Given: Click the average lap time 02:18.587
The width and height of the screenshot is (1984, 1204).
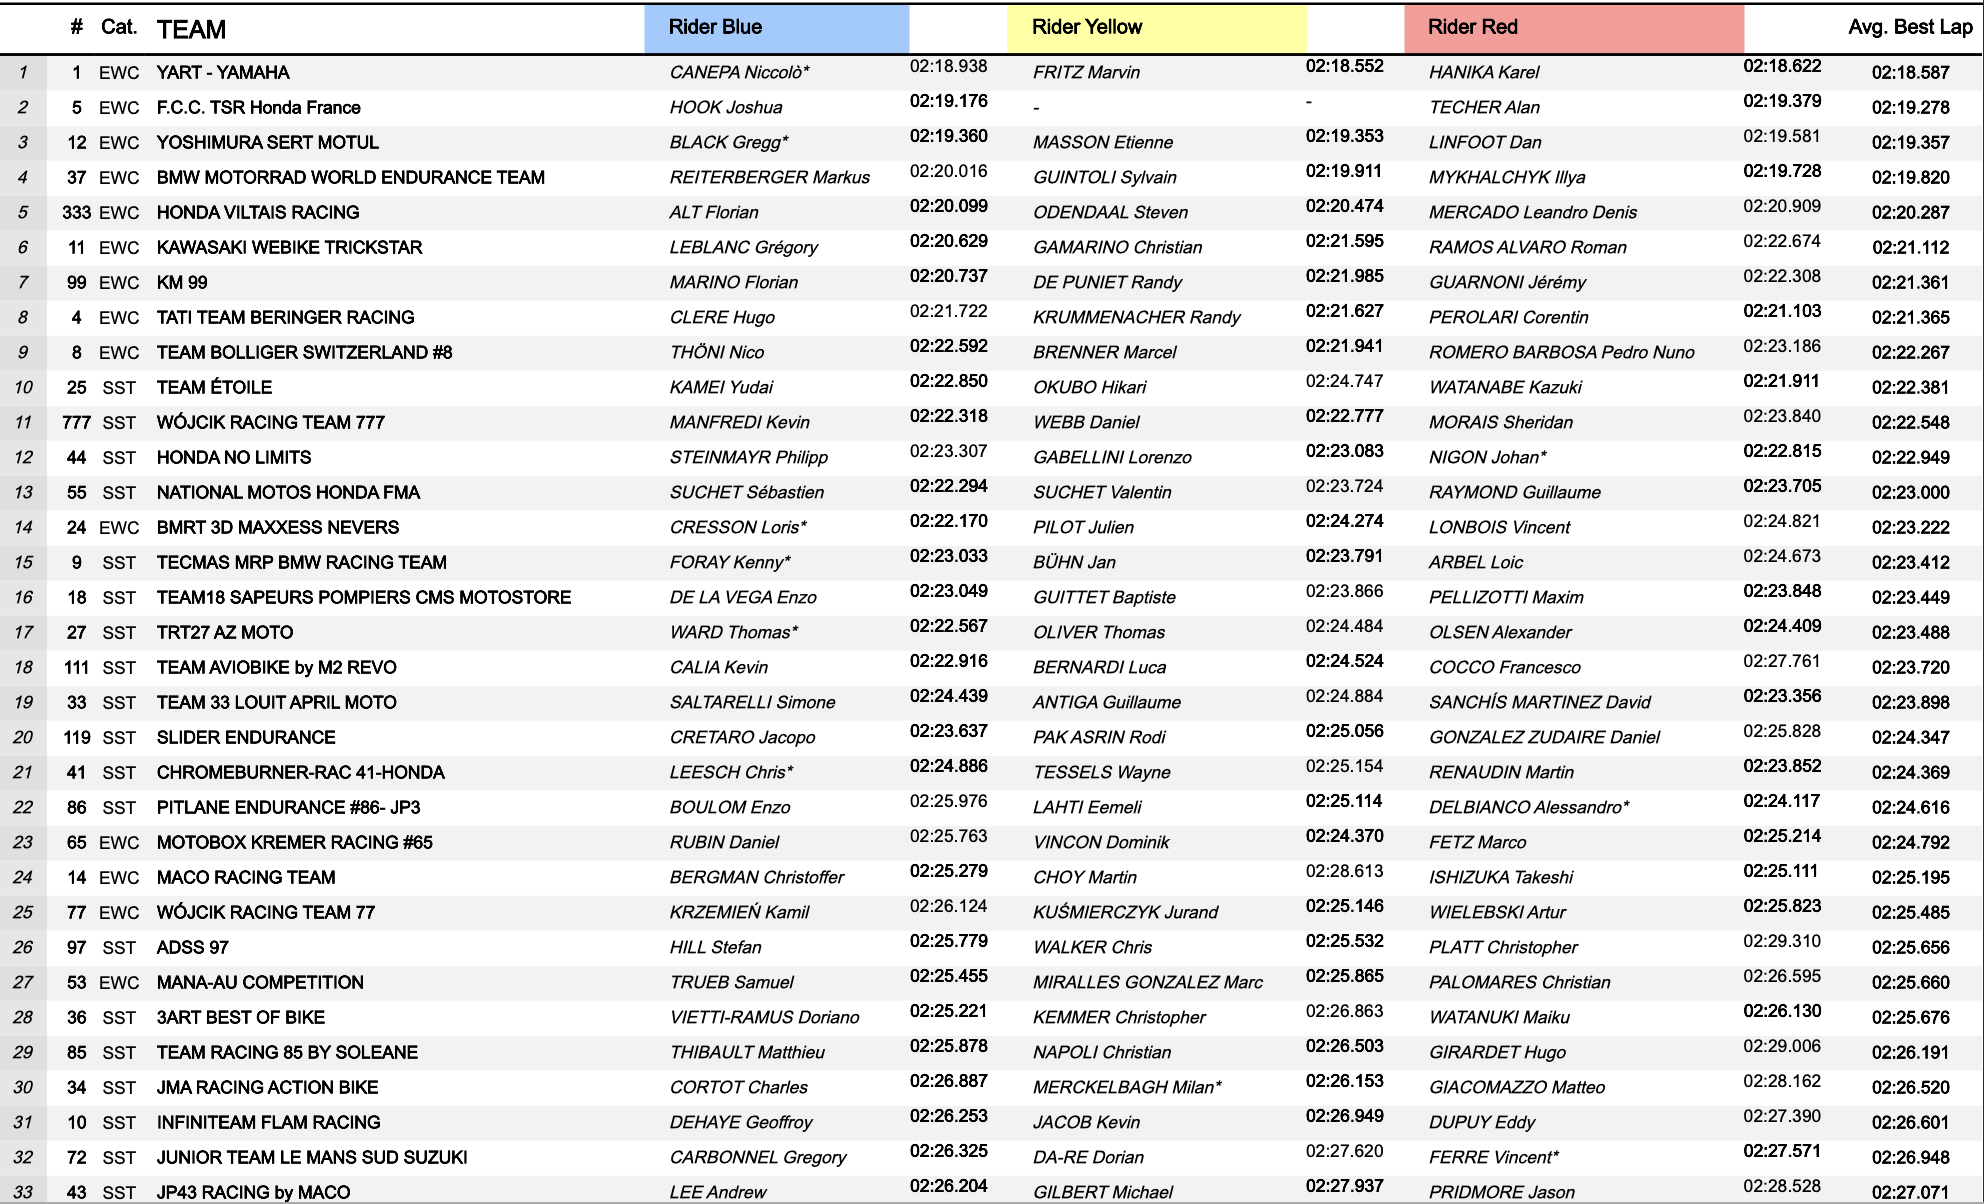Looking at the screenshot, I should coord(1910,73).
